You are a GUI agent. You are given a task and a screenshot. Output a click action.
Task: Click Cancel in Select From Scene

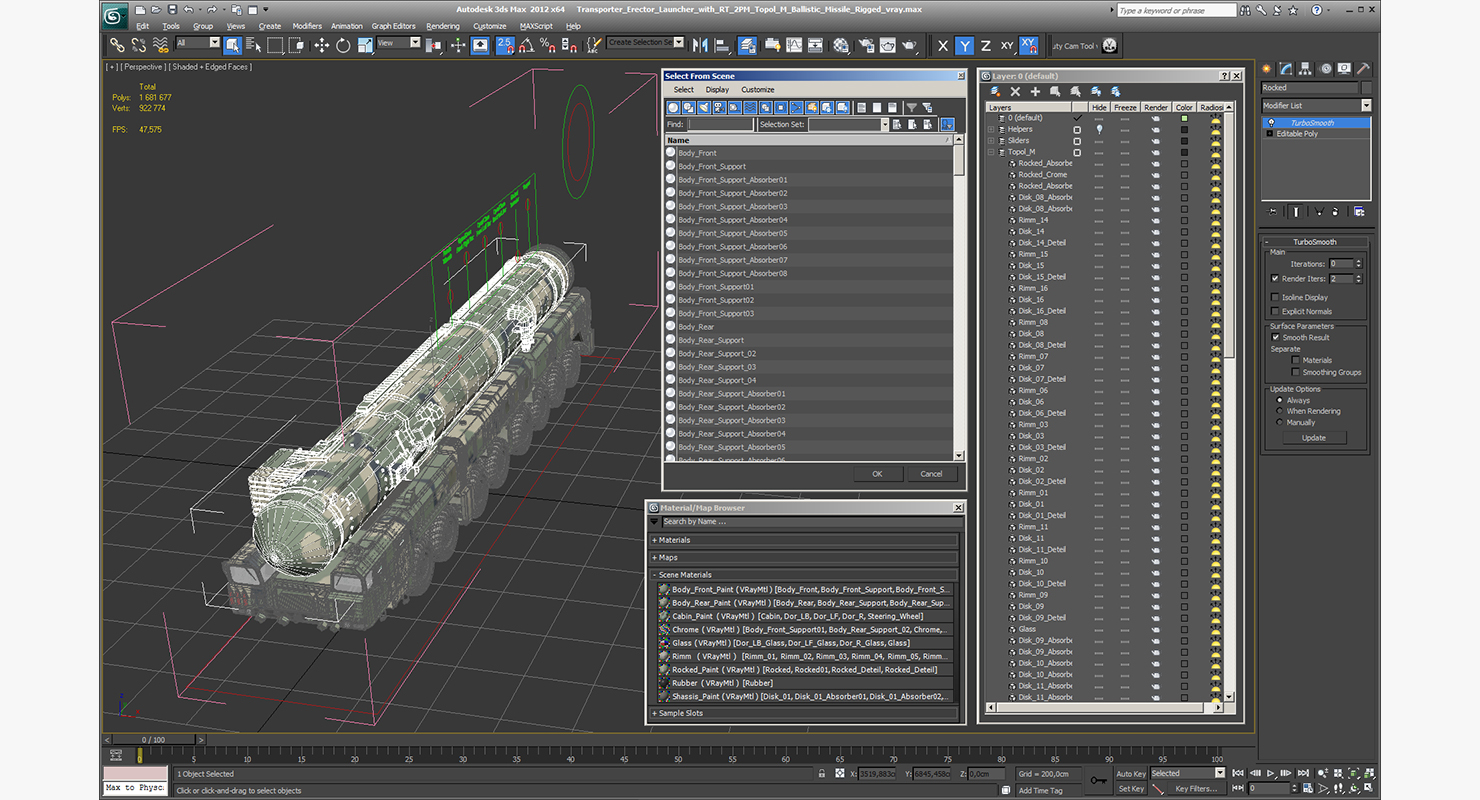pos(931,474)
